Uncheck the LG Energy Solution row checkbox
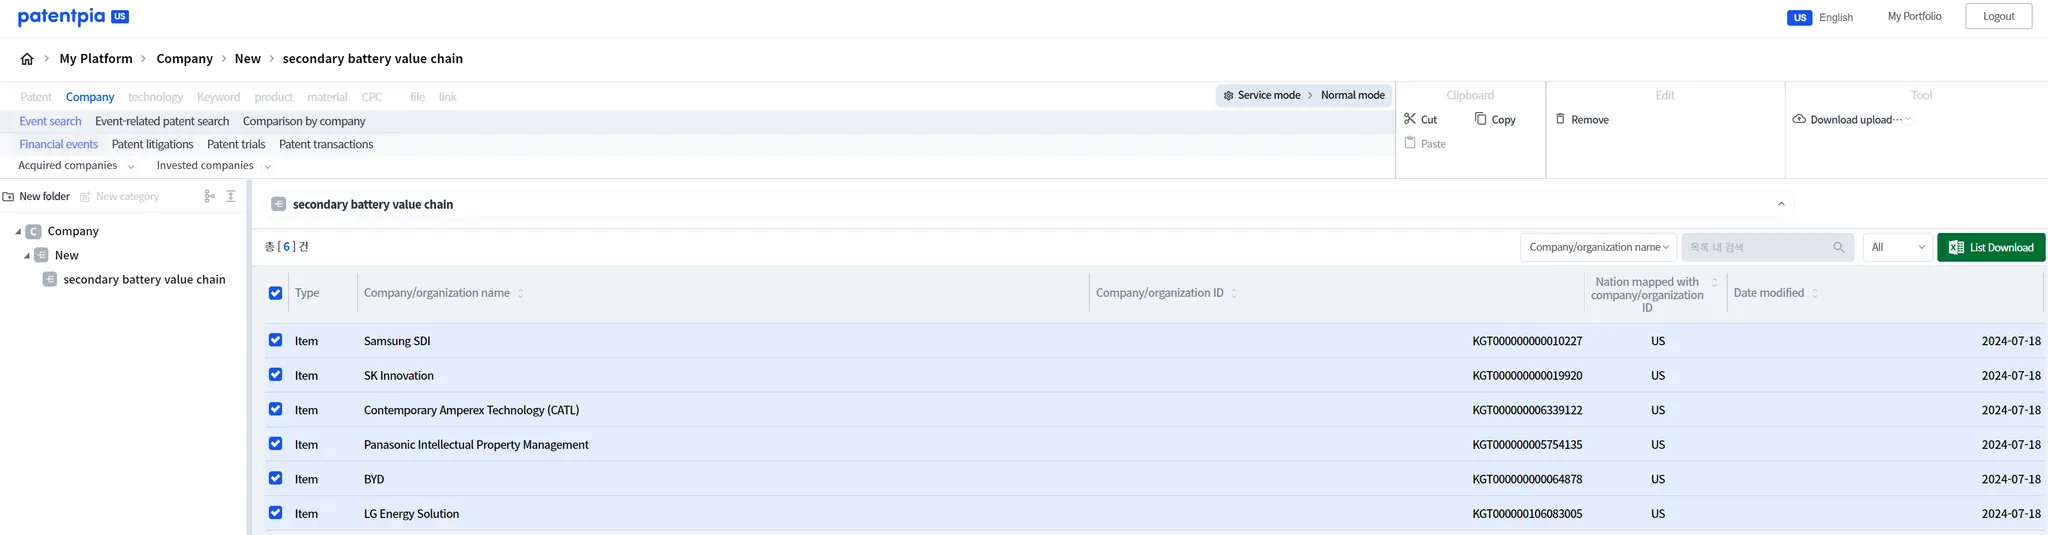The height and width of the screenshot is (535, 2048). click(x=275, y=513)
